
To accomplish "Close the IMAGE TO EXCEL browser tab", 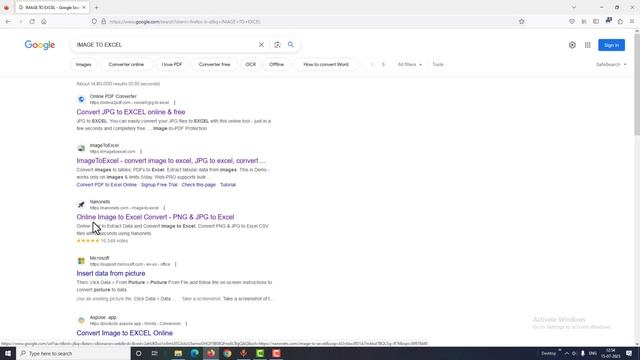I will tap(84, 7).
